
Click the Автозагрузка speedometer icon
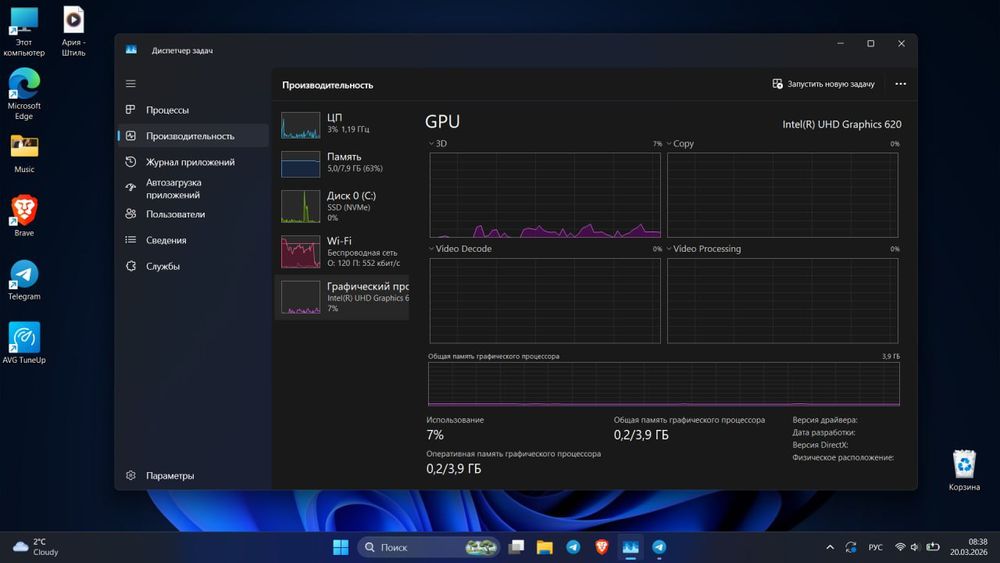point(131,187)
